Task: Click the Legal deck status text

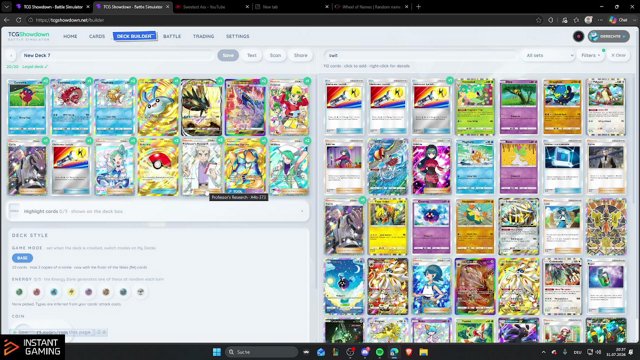Action: coord(35,67)
